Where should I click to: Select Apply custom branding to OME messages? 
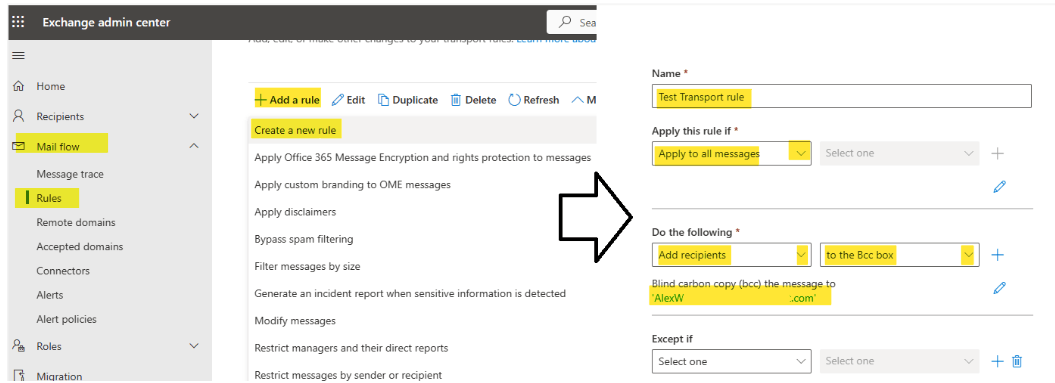point(353,184)
